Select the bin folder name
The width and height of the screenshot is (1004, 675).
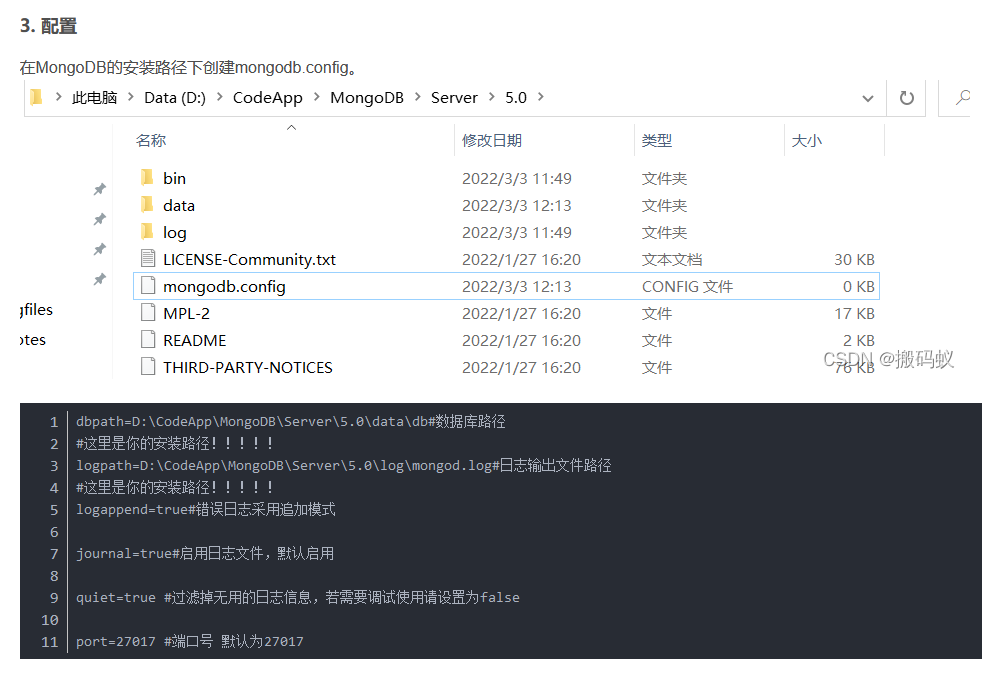coord(174,178)
